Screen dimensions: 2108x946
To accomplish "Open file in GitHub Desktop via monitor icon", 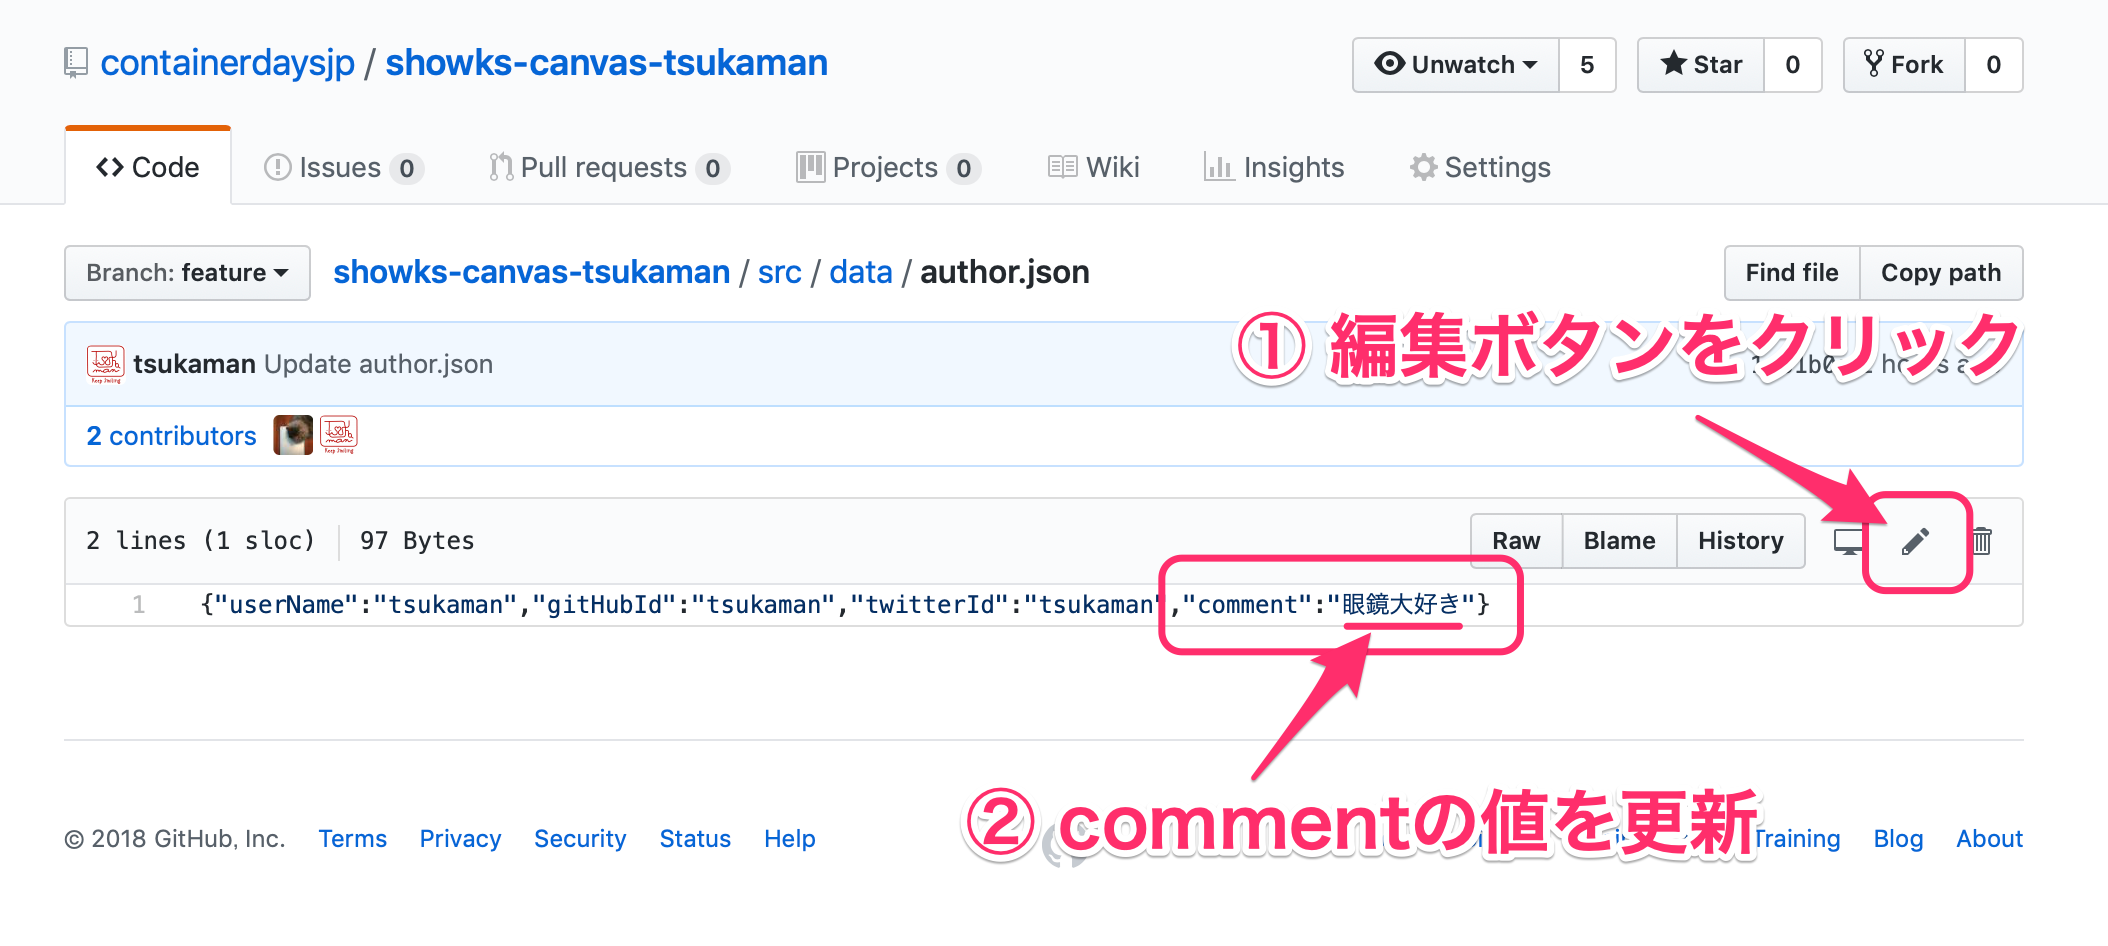I will point(1847,541).
